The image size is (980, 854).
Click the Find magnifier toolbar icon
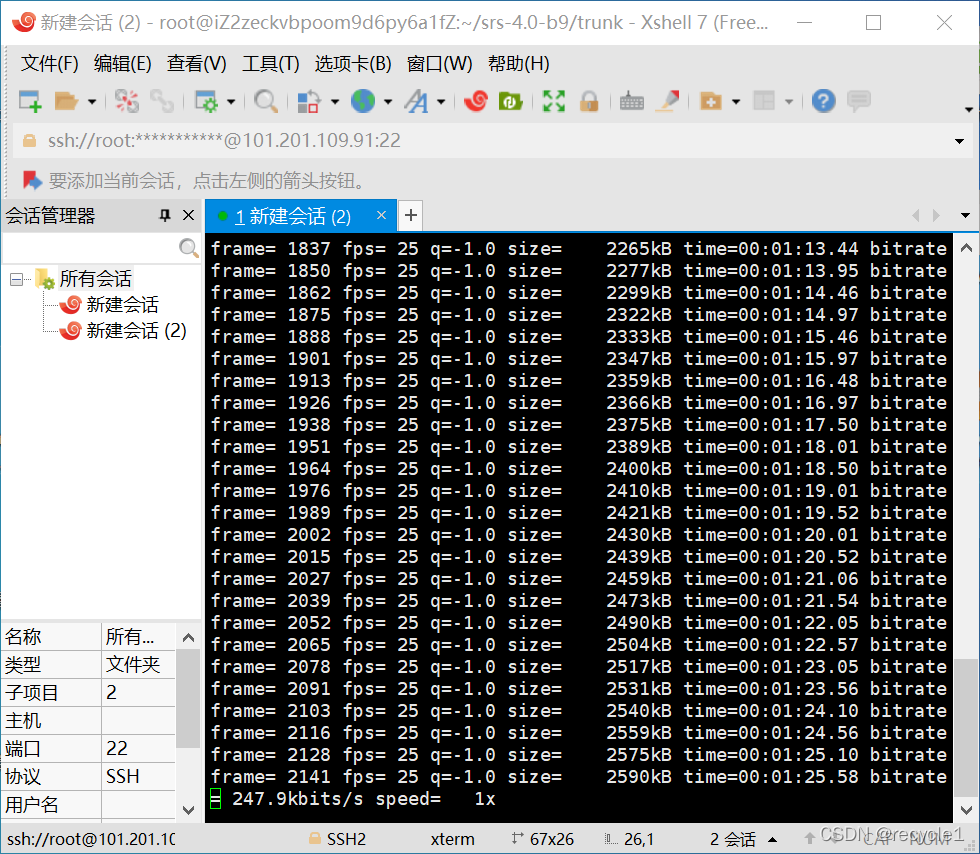coord(266,101)
